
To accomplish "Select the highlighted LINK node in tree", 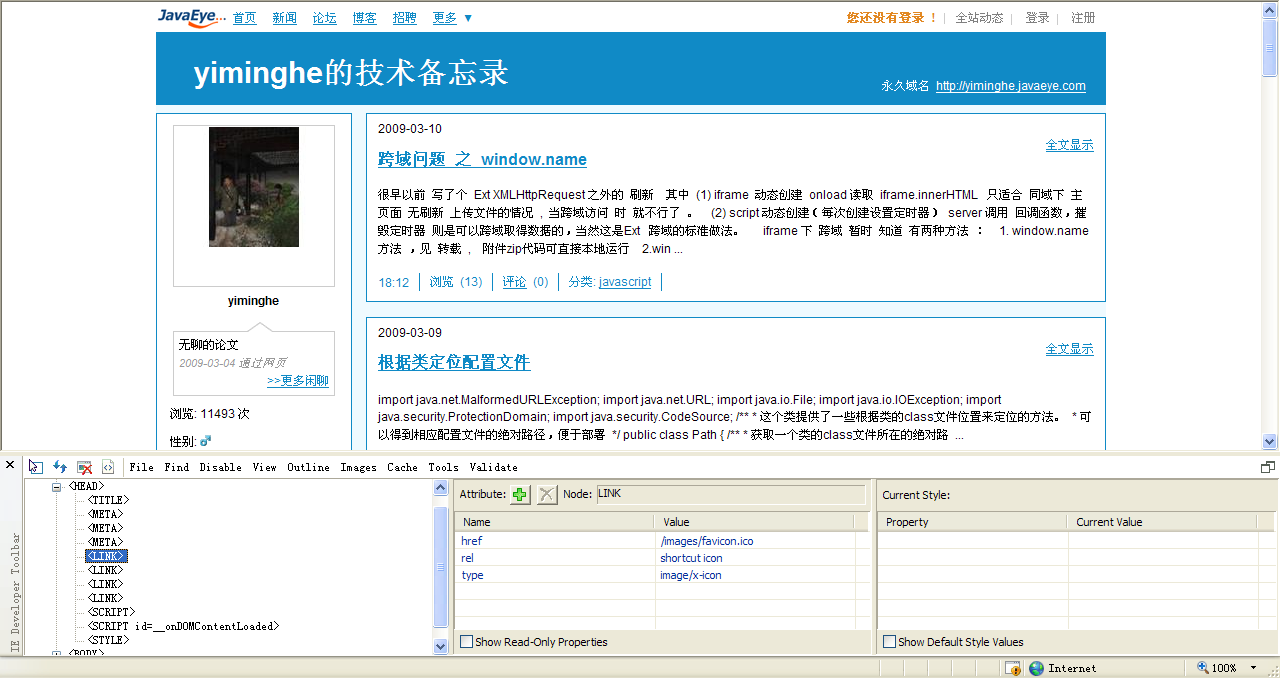I will (106, 556).
